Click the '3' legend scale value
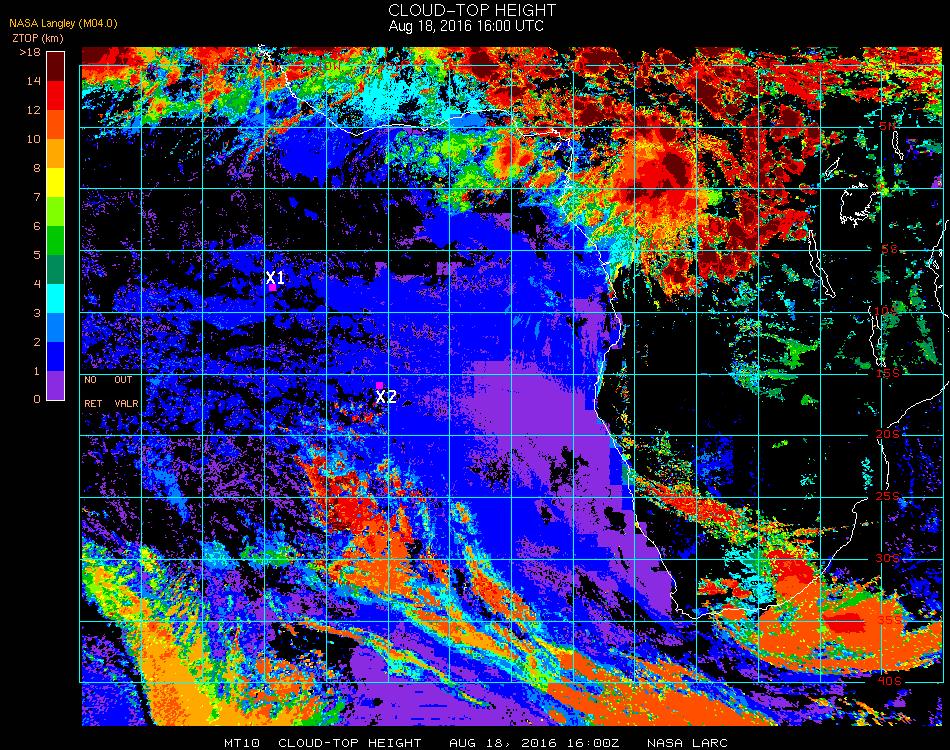Viewport: 950px width, 750px height. point(37,313)
